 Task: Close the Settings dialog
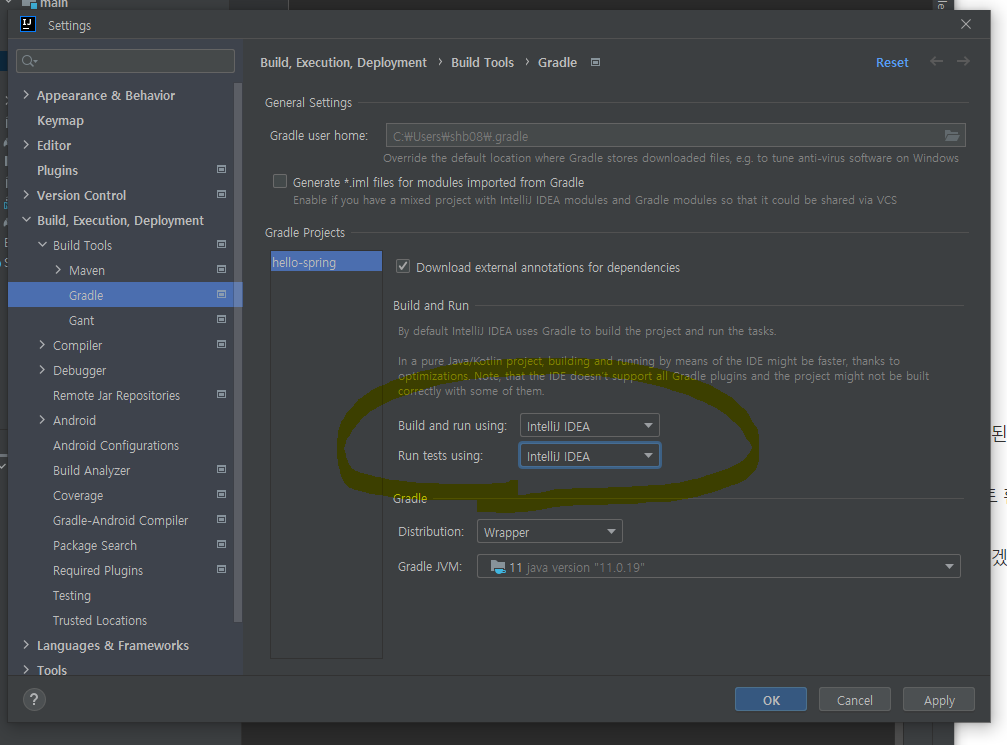click(x=966, y=24)
